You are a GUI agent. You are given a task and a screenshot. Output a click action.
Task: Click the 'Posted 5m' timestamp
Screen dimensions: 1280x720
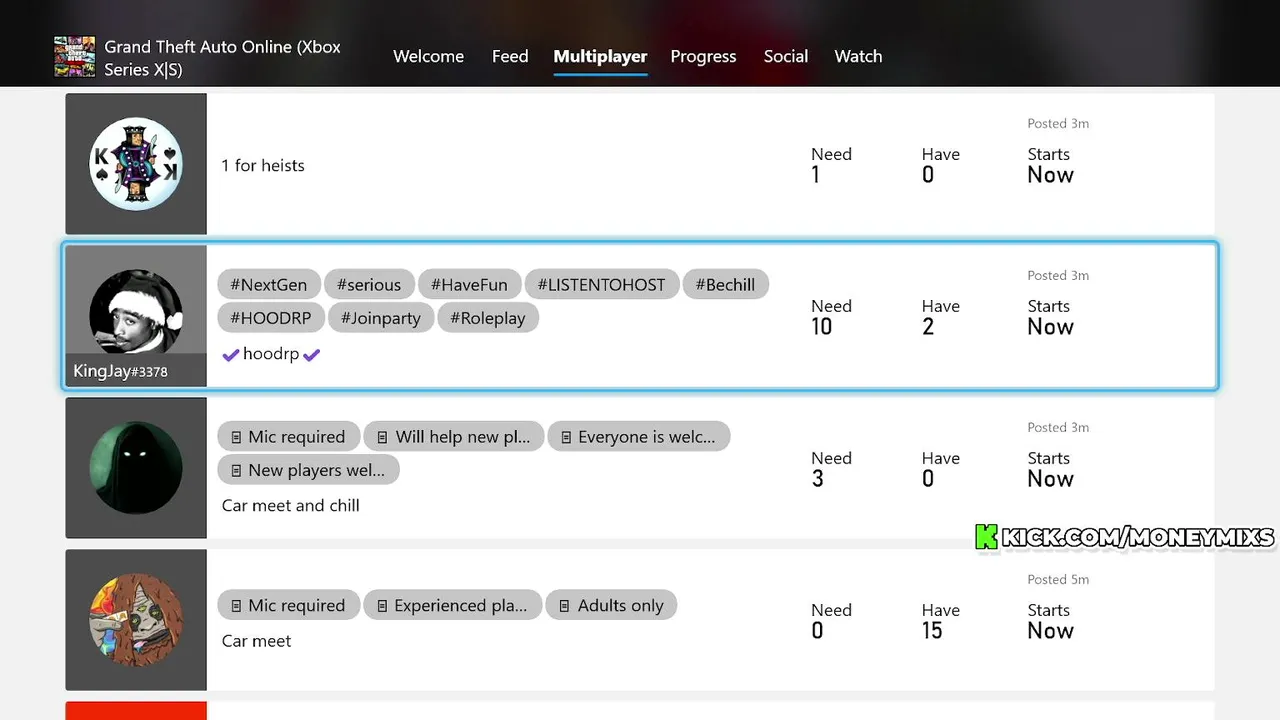click(1058, 579)
